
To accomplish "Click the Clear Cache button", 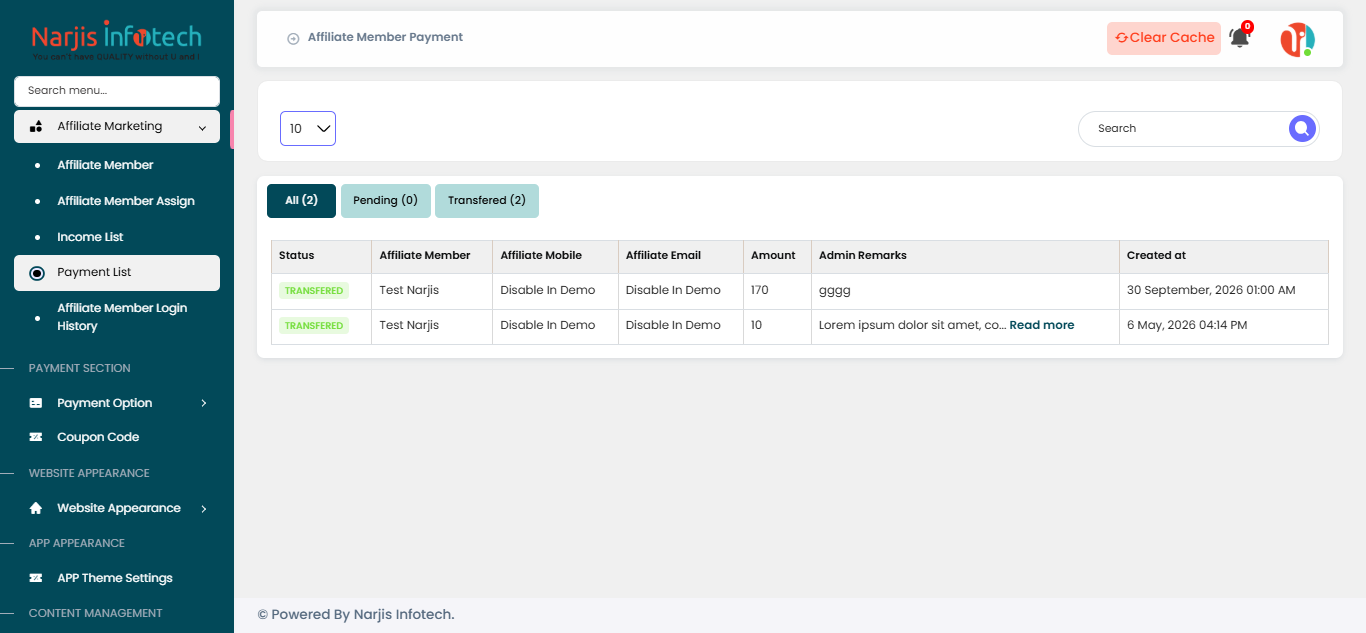I will point(1164,38).
